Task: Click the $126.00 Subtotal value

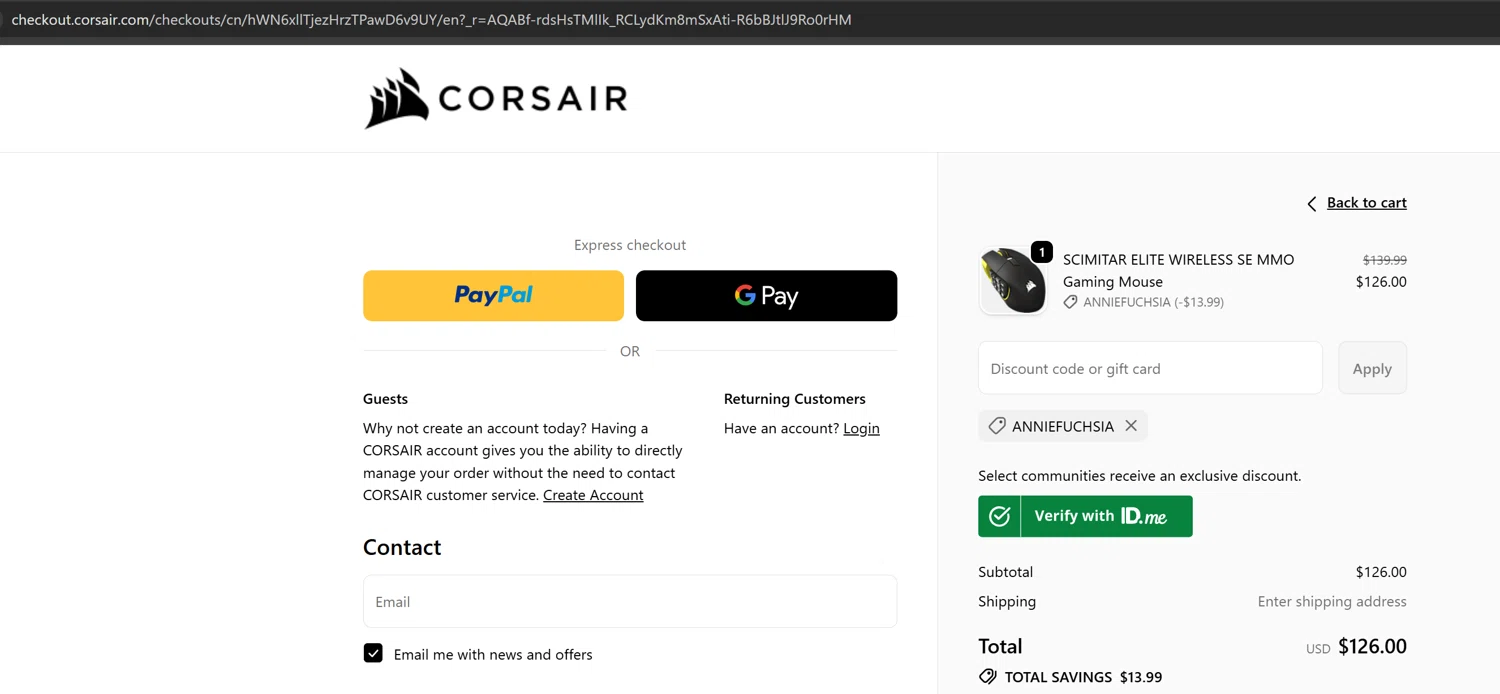Action: [x=1381, y=572]
